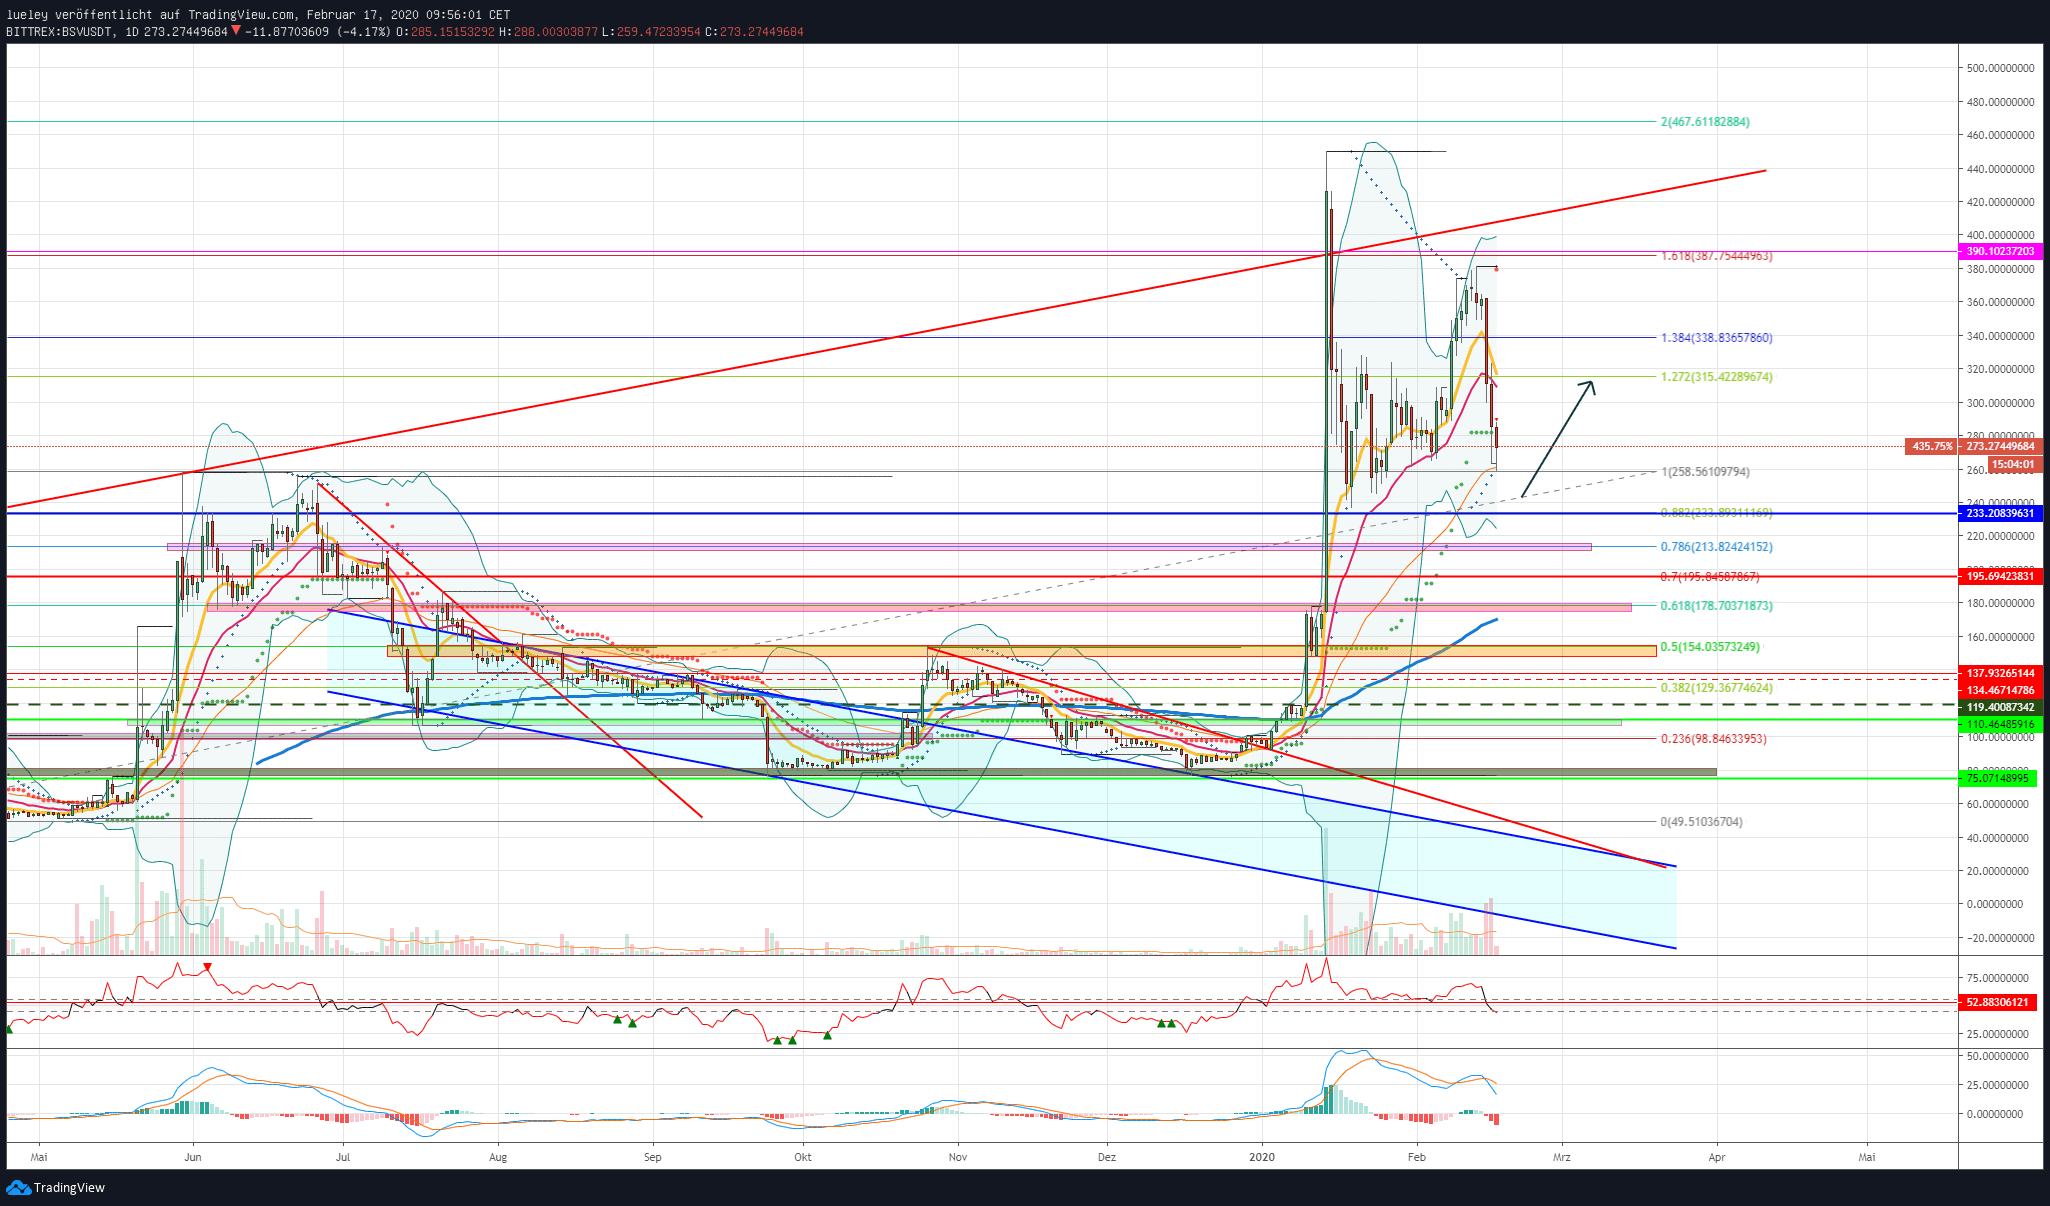The image size is (2050, 1206).
Task: Click the blue 233.20839631 price axis label
Action: (1998, 513)
